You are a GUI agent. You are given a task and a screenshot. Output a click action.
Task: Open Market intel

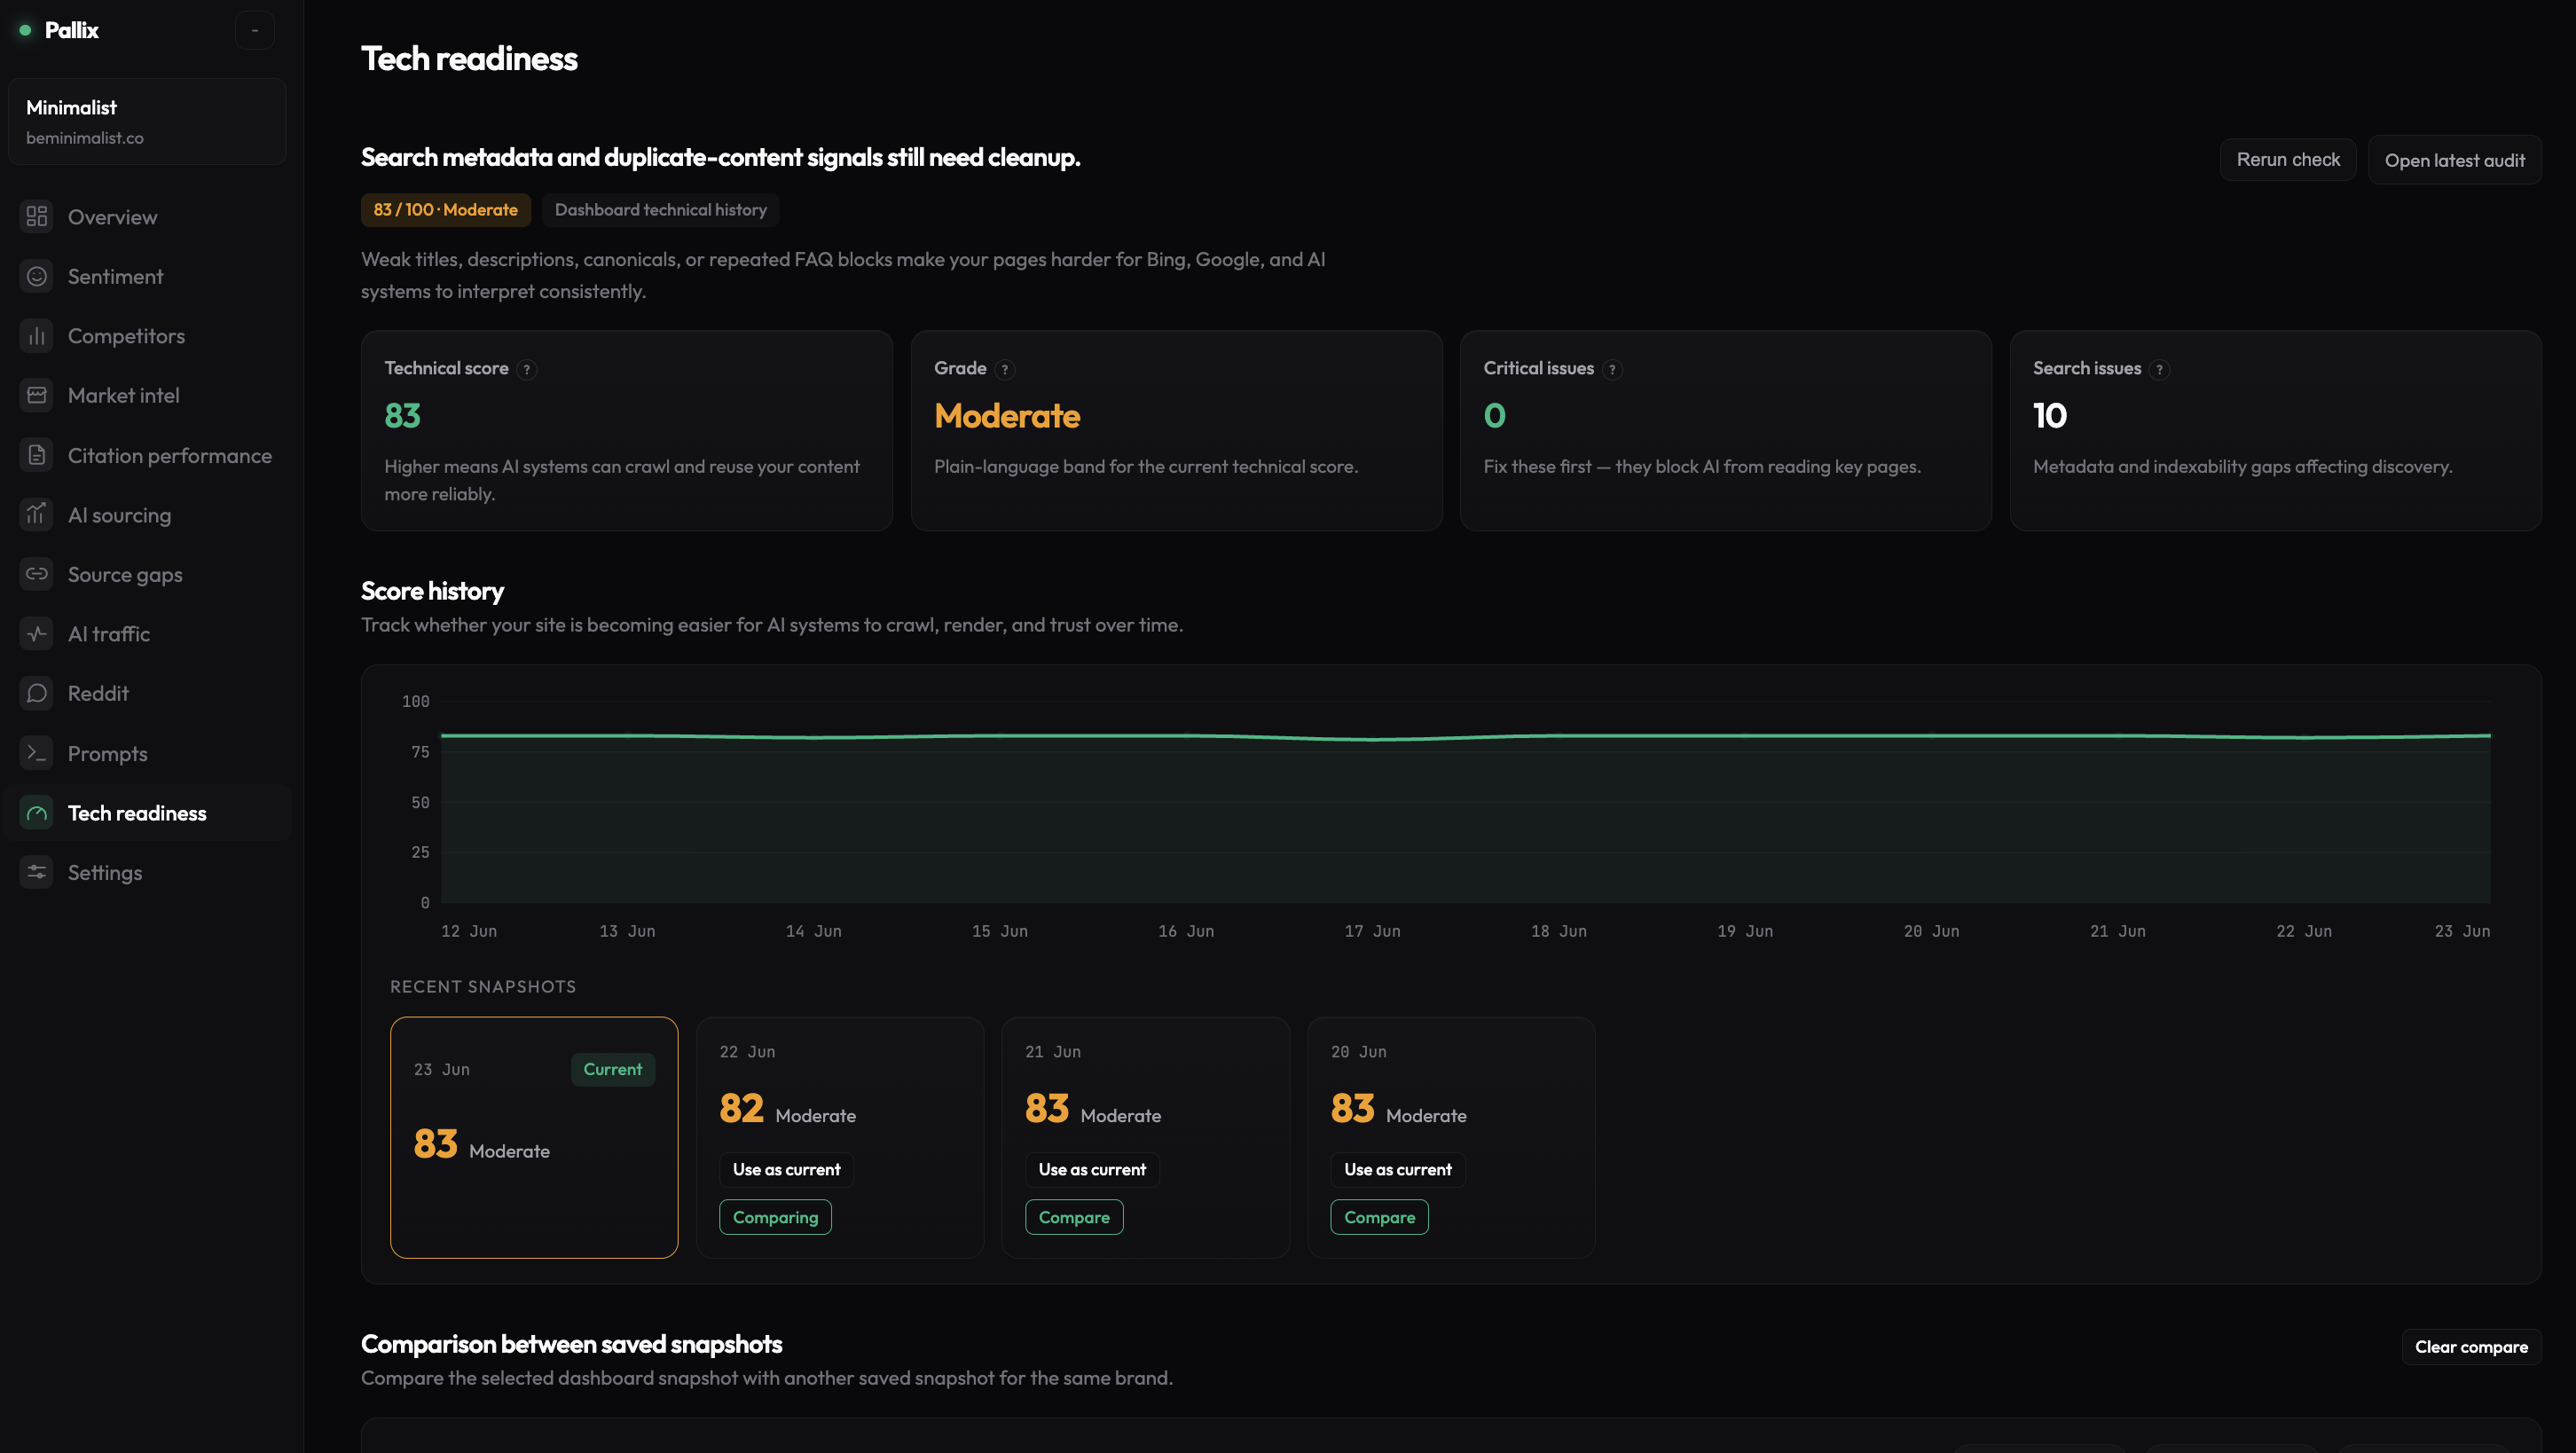147,395
